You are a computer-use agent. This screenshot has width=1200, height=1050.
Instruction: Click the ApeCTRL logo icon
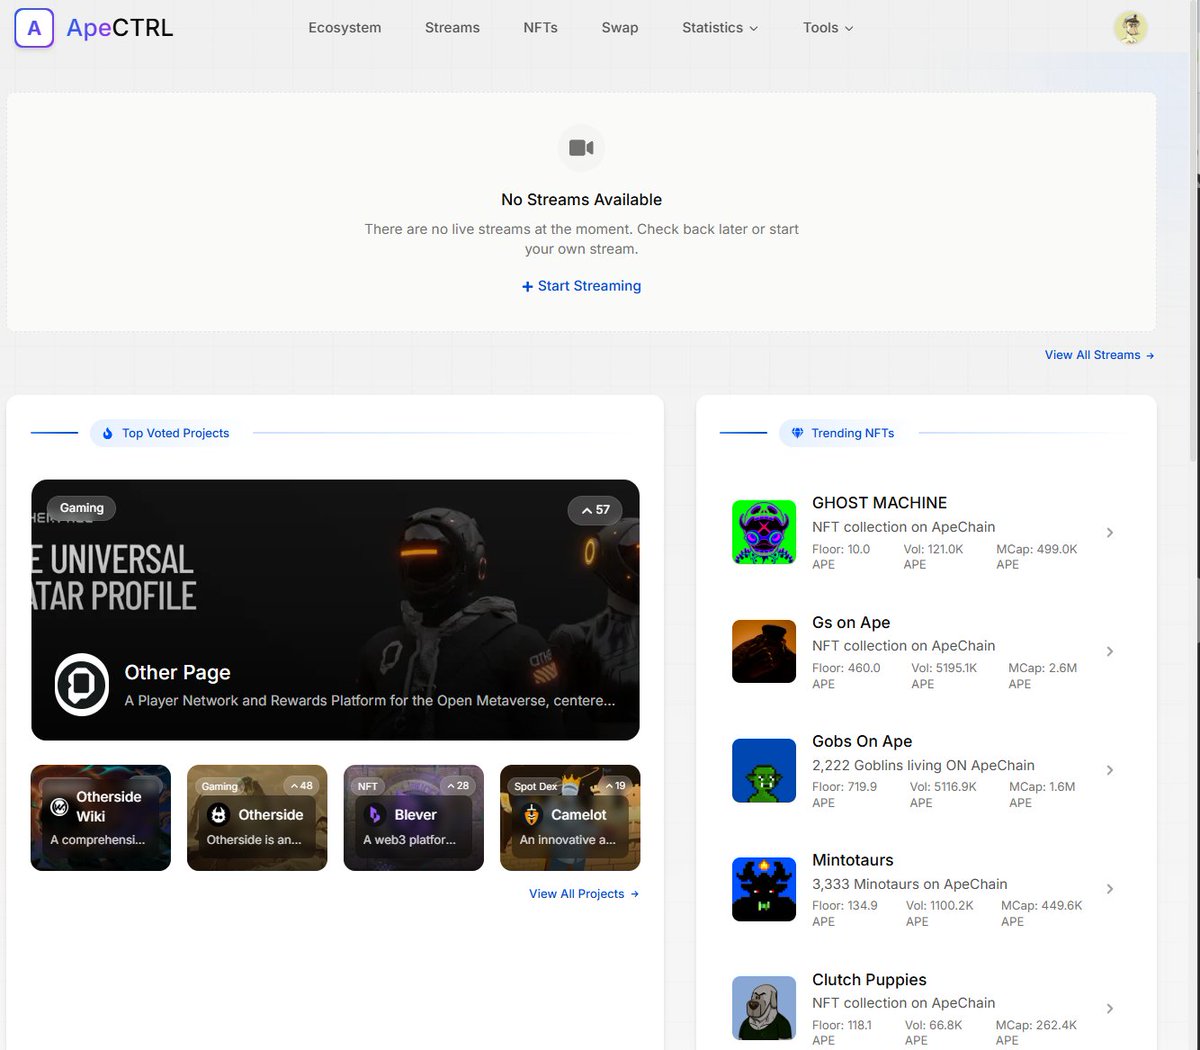coord(34,28)
